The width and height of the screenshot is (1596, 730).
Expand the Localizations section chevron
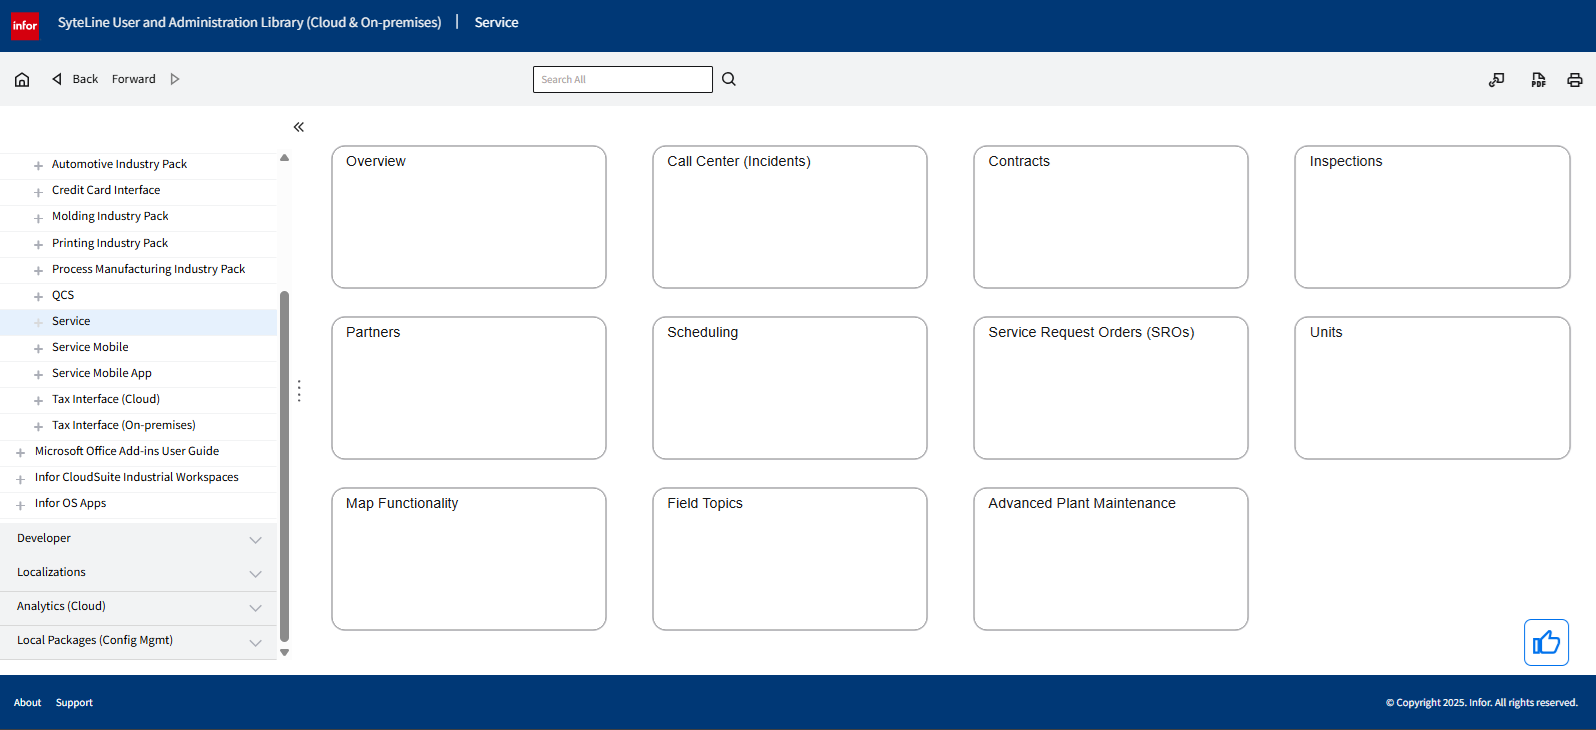coord(255,574)
